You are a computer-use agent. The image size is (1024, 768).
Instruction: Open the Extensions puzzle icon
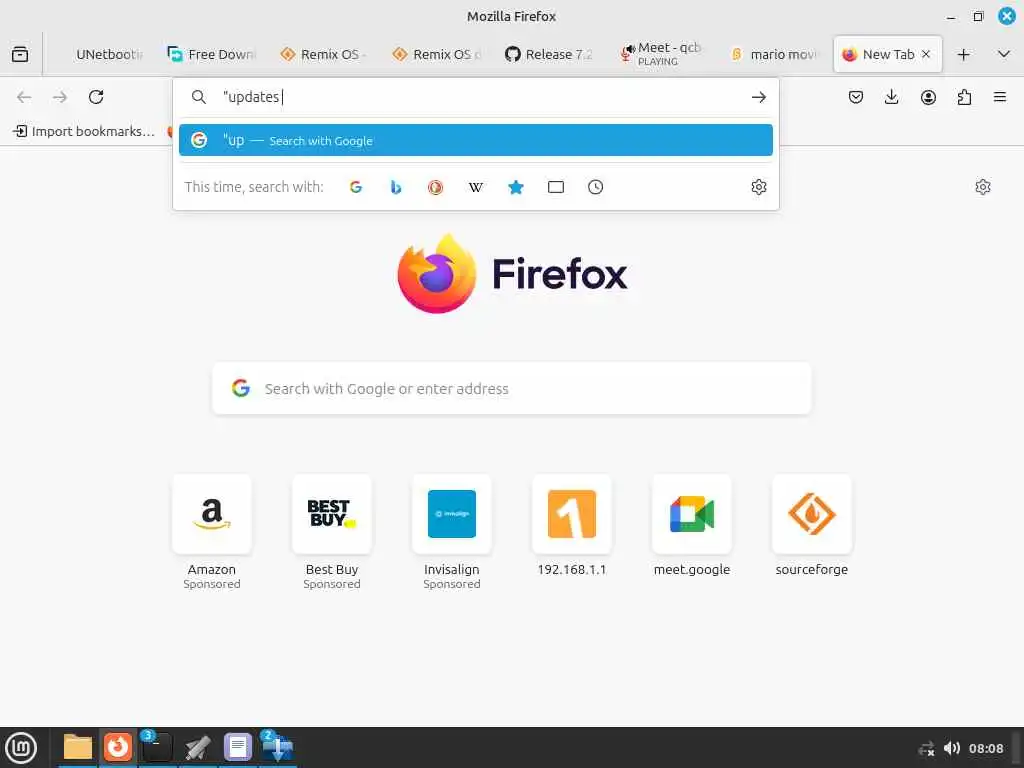(964, 97)
